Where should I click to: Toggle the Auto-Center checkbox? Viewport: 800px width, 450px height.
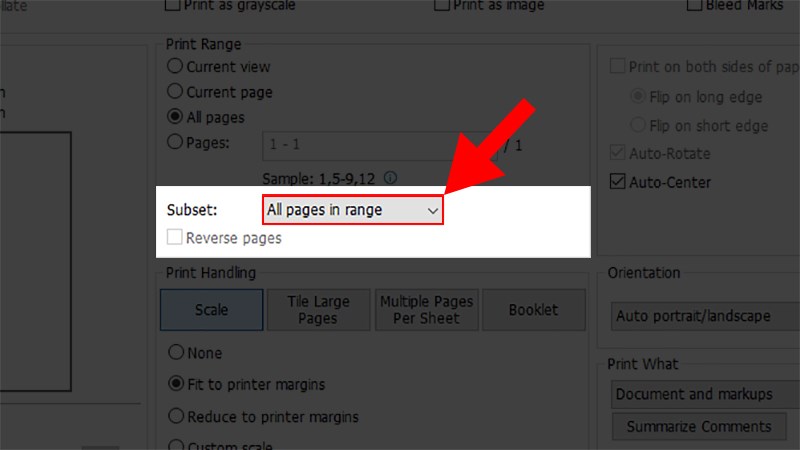coord(617,182)
